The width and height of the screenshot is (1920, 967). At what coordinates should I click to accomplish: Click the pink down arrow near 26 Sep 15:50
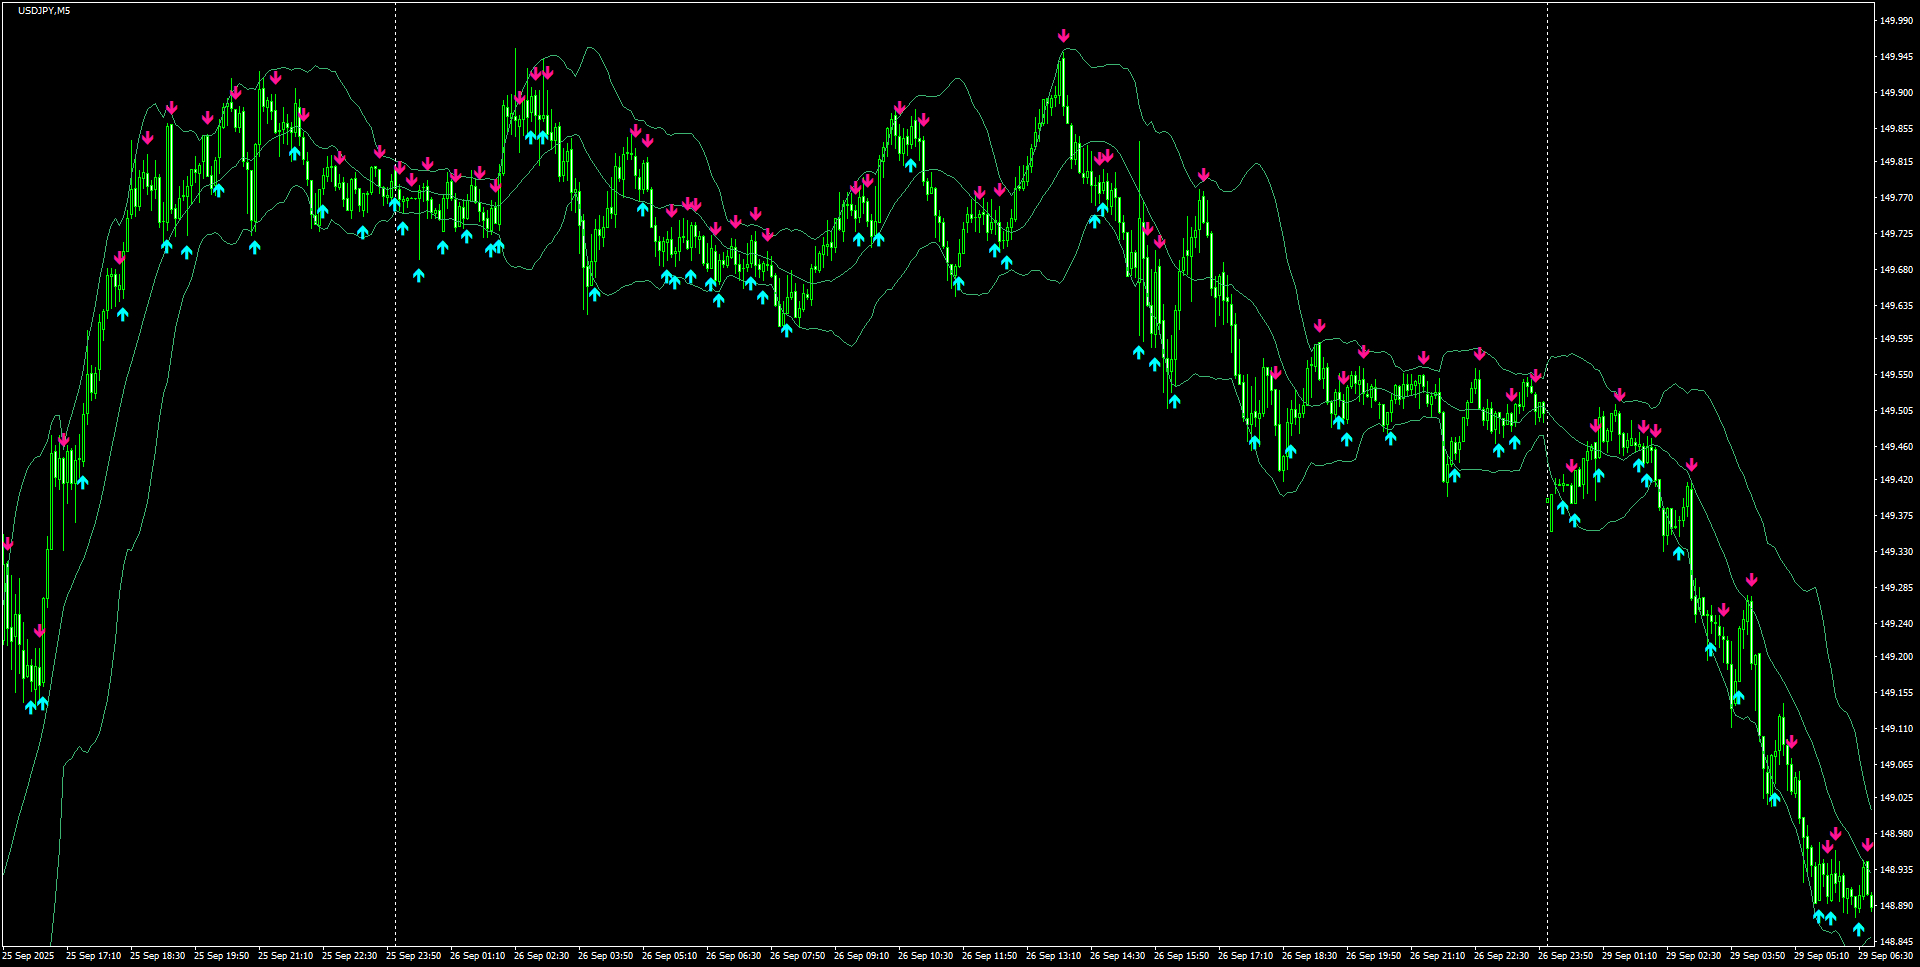point(1203,172)
